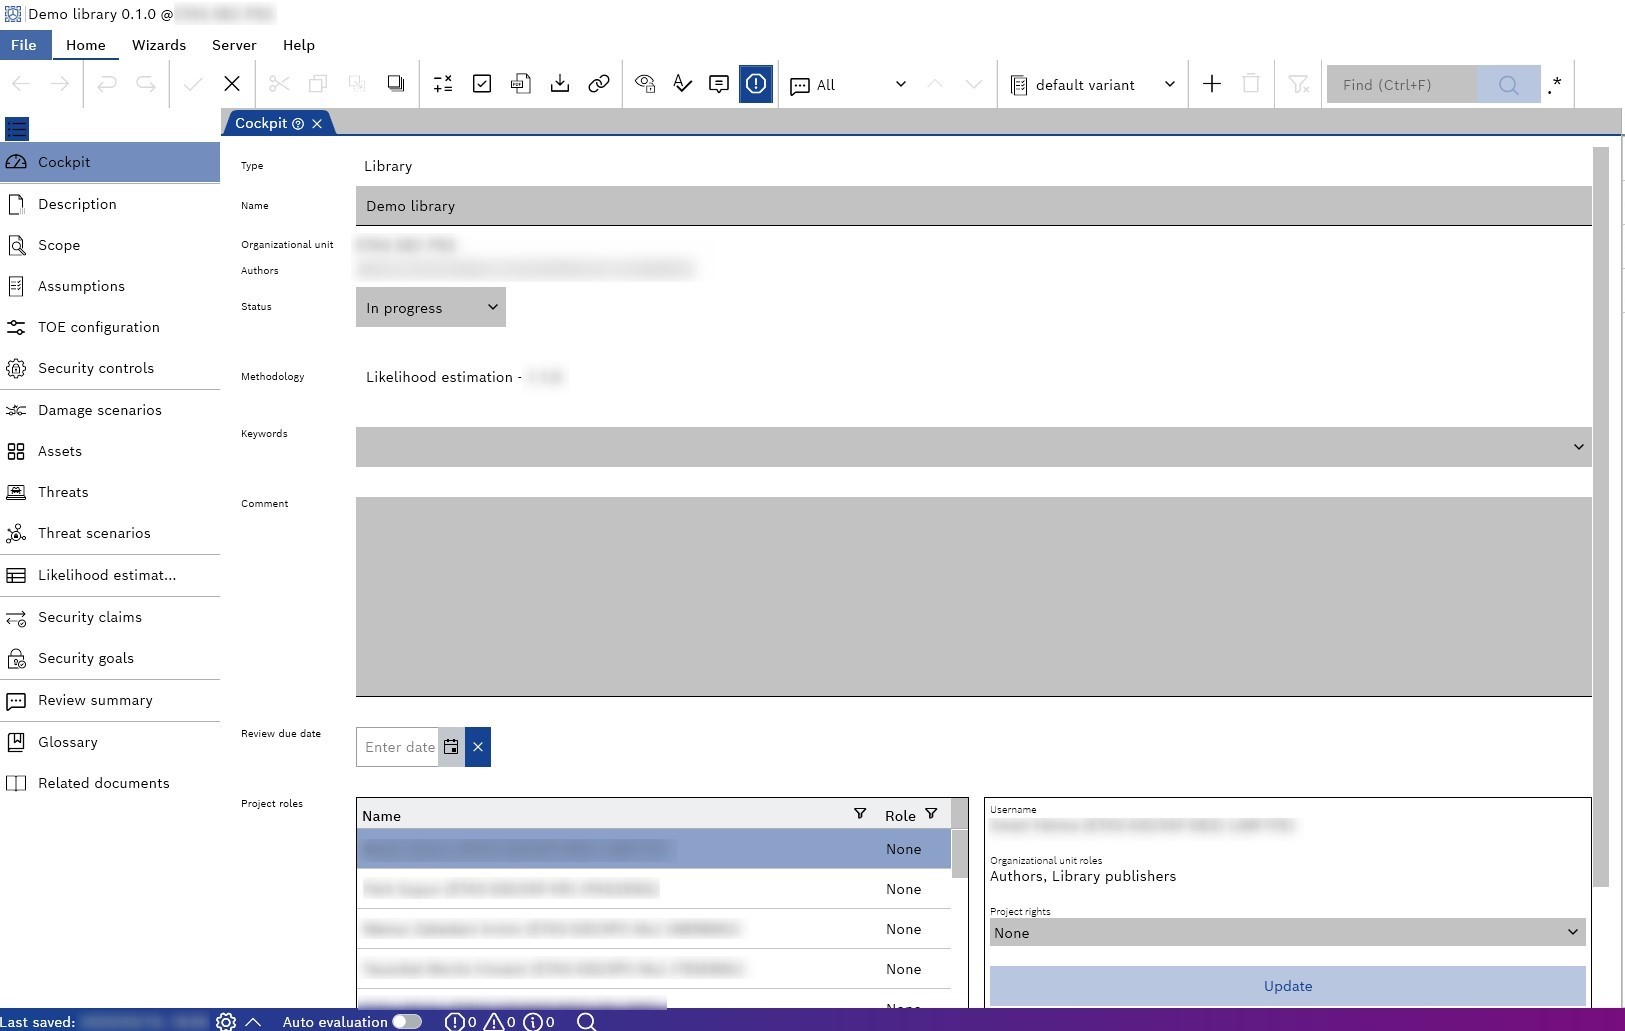
Task: Click the calendar icon beside Enter date
Action: (x=451, y=747)
